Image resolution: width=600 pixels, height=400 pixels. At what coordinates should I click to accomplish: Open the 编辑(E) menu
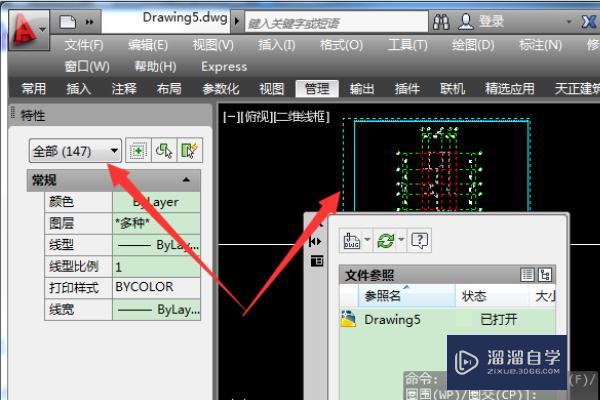click(148, 46)
